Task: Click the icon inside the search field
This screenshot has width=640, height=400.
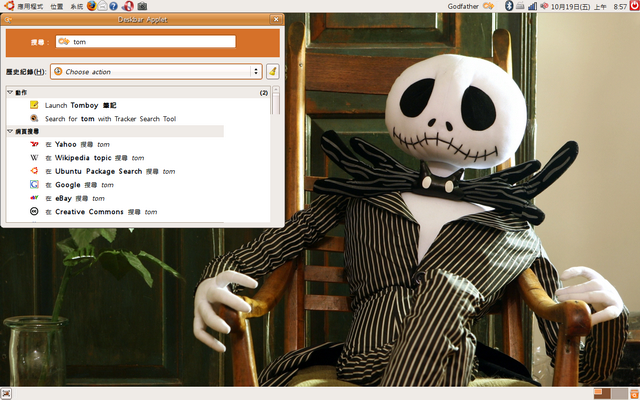Action: coord(64,41)
